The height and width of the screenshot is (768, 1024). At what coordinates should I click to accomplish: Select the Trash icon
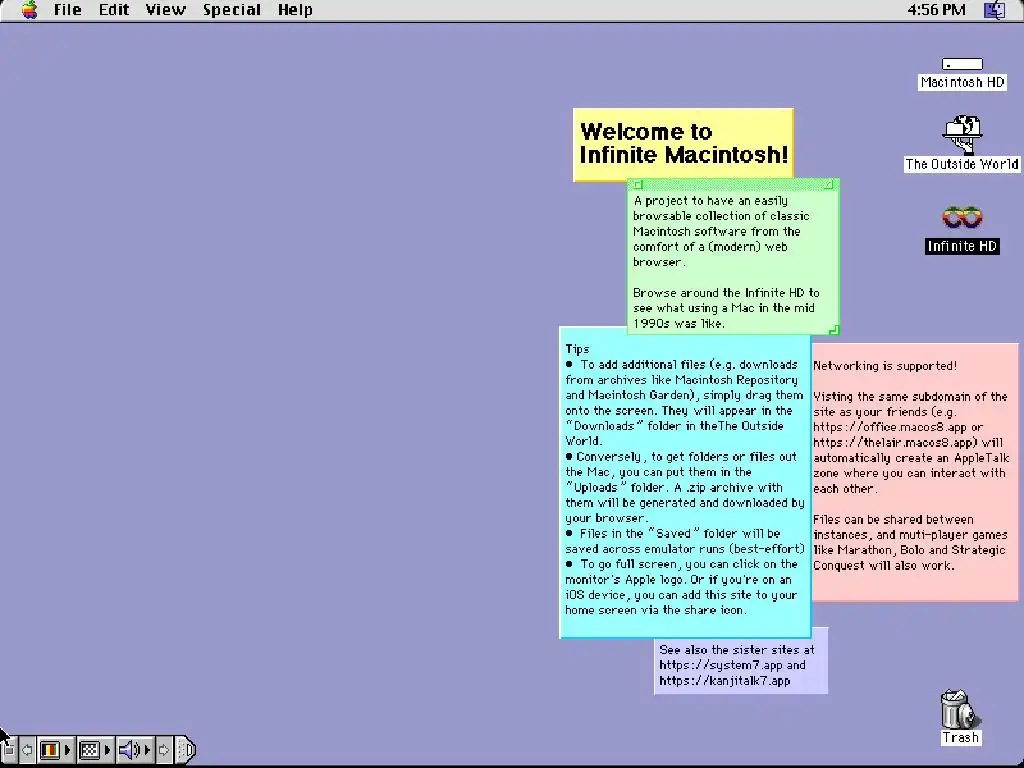pyautogui.click(x=959, y=709)
